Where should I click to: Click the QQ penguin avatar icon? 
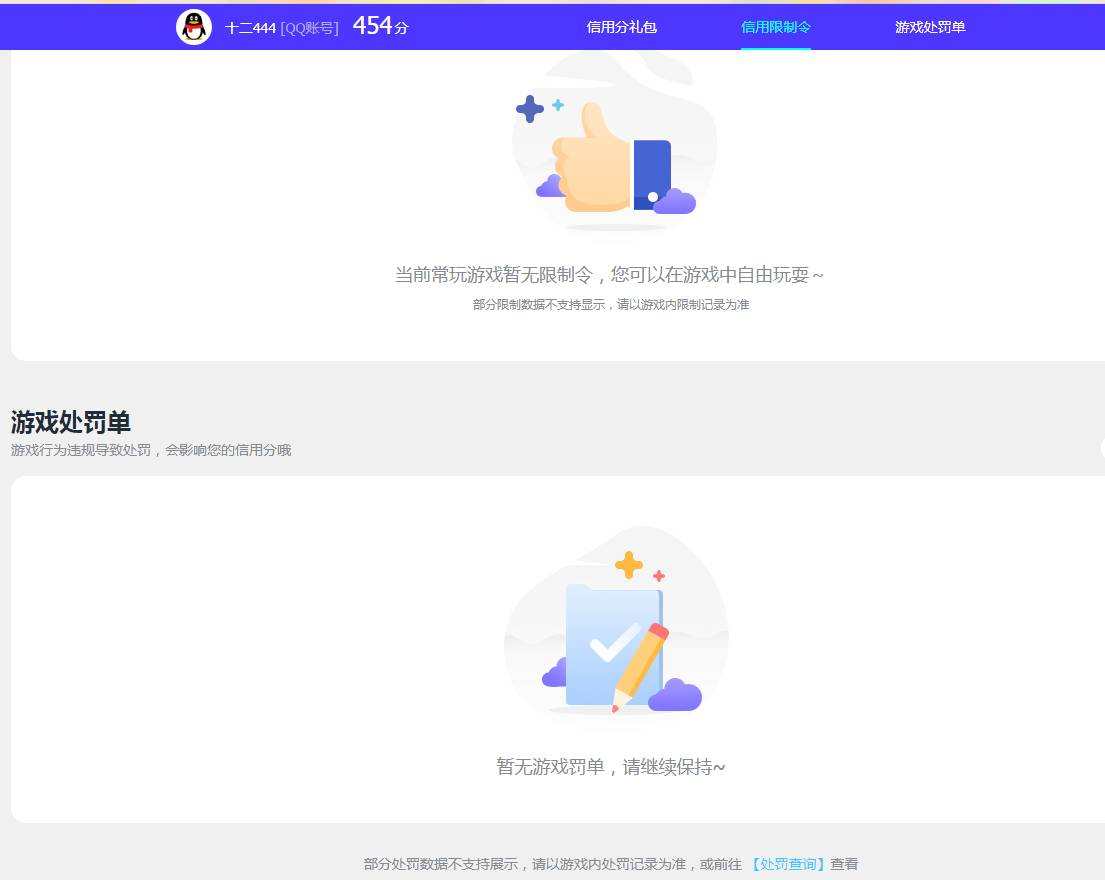tap(194, 27)
